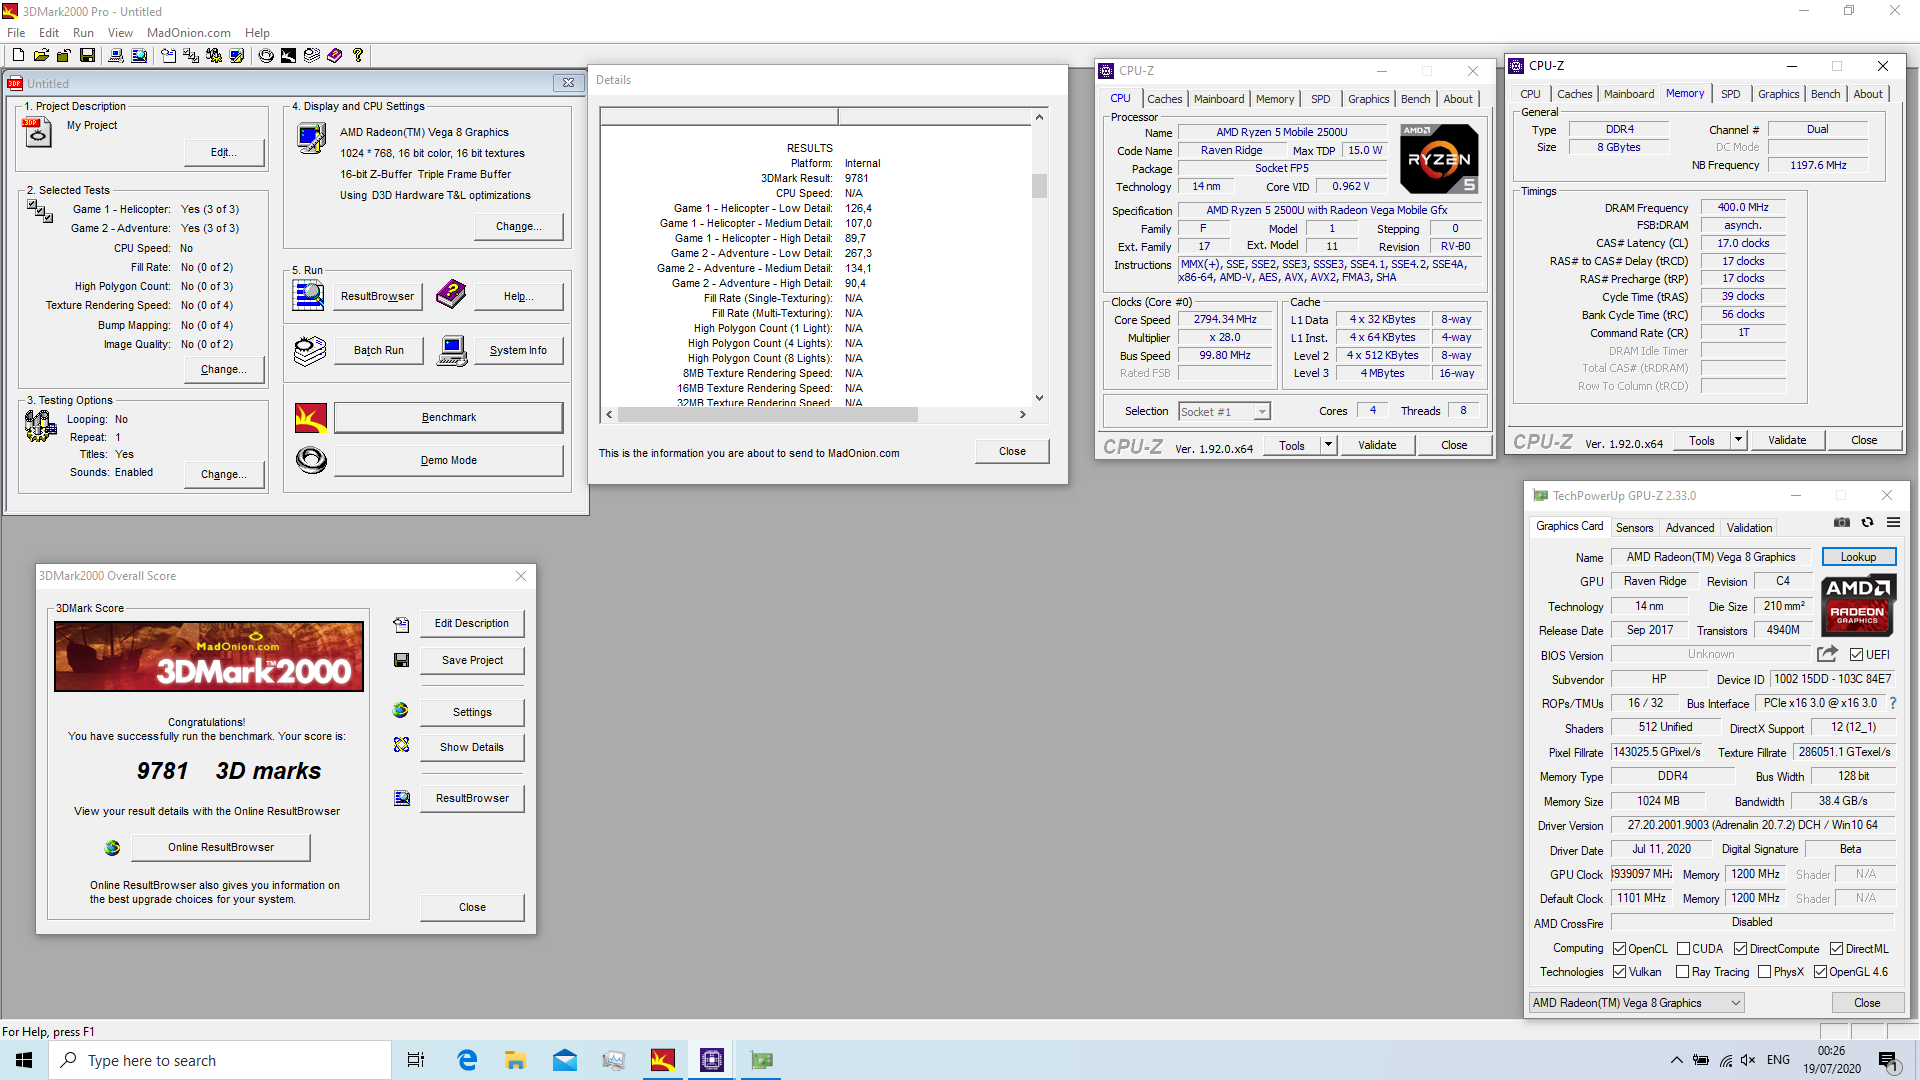Open the GPU-Z hamburger menu
The image size is (1920, 1080).
(x=1893, y=522)
